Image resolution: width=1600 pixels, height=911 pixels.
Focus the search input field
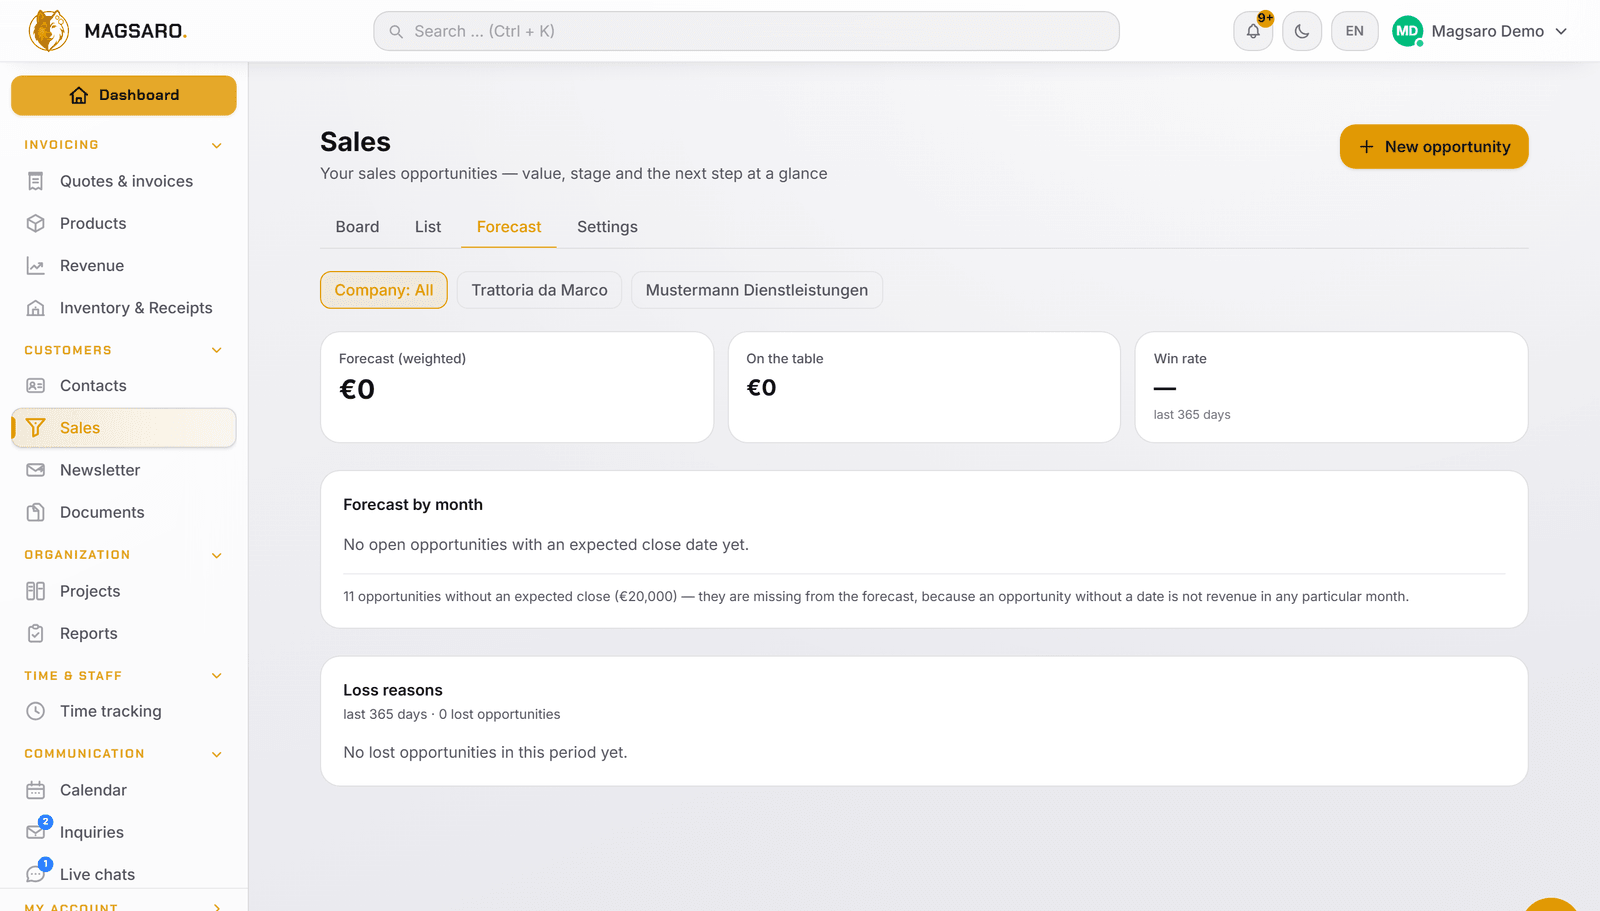click(x=746, y=31)
